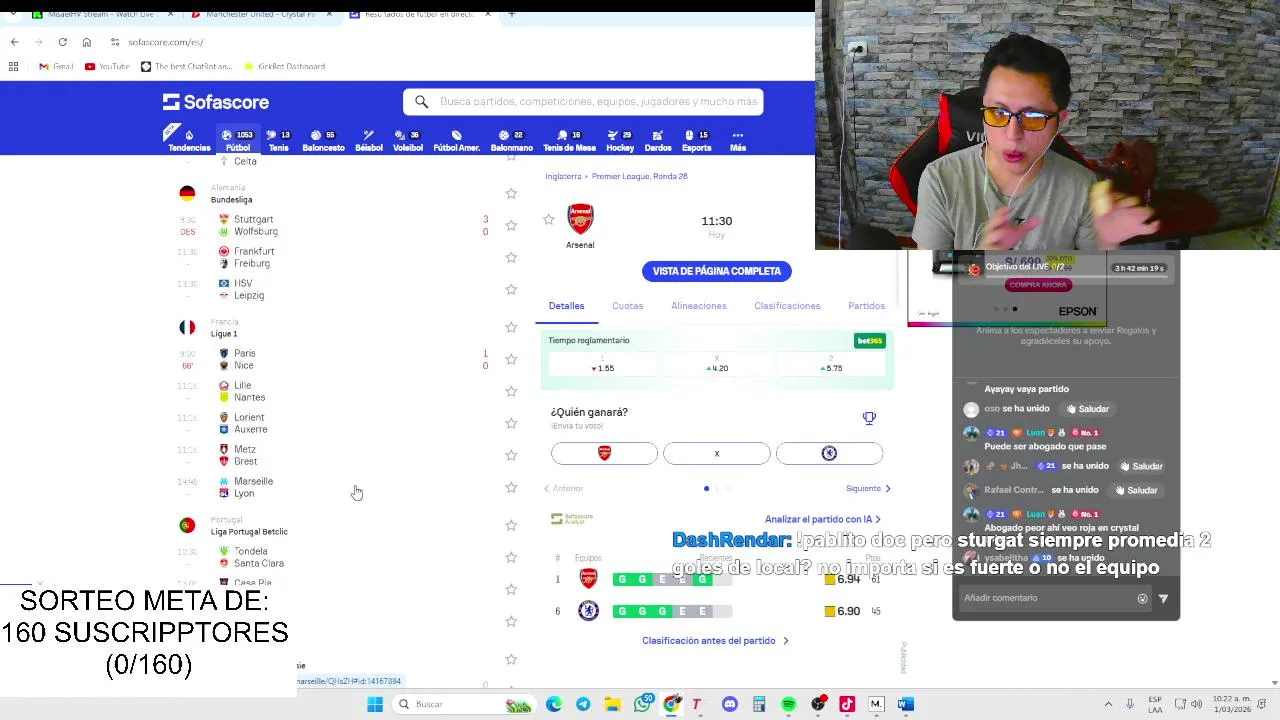Open Telegram from the taskbar

point(583,704)
